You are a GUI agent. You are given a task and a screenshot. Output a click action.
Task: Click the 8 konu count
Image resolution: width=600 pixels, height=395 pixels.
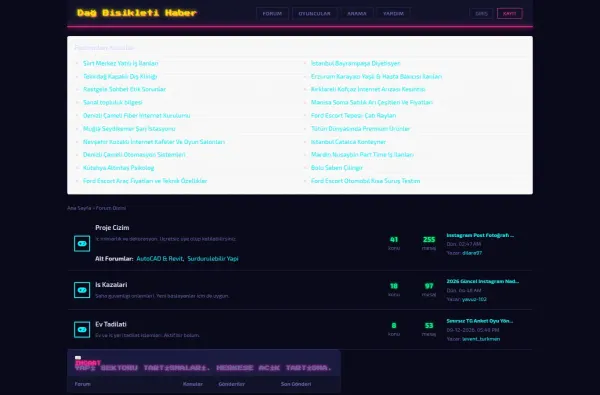click(394, 326)
